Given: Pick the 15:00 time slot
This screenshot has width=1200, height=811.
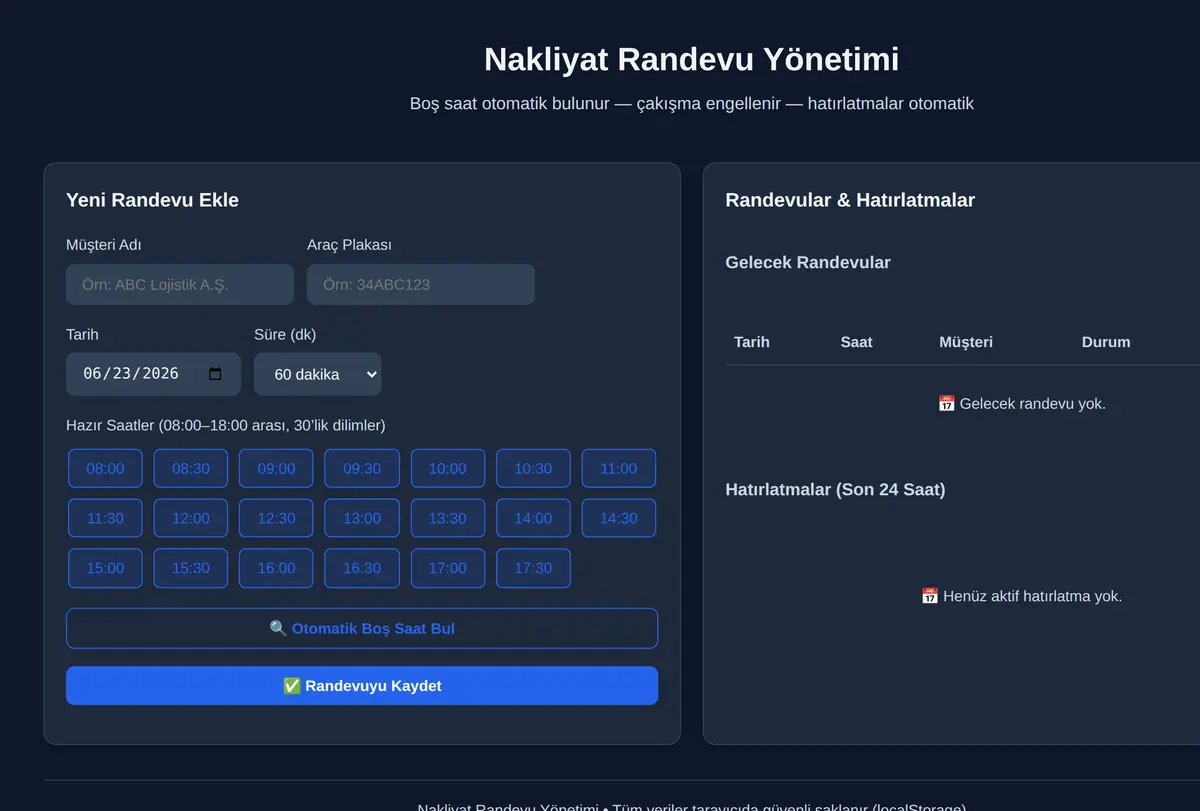Looking at the screenshot, I should [x=105, y=568].
